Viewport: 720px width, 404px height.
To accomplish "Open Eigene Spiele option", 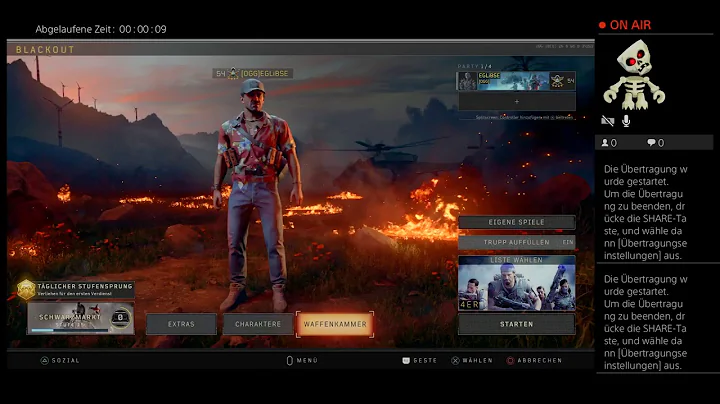I will coord(517,222).
